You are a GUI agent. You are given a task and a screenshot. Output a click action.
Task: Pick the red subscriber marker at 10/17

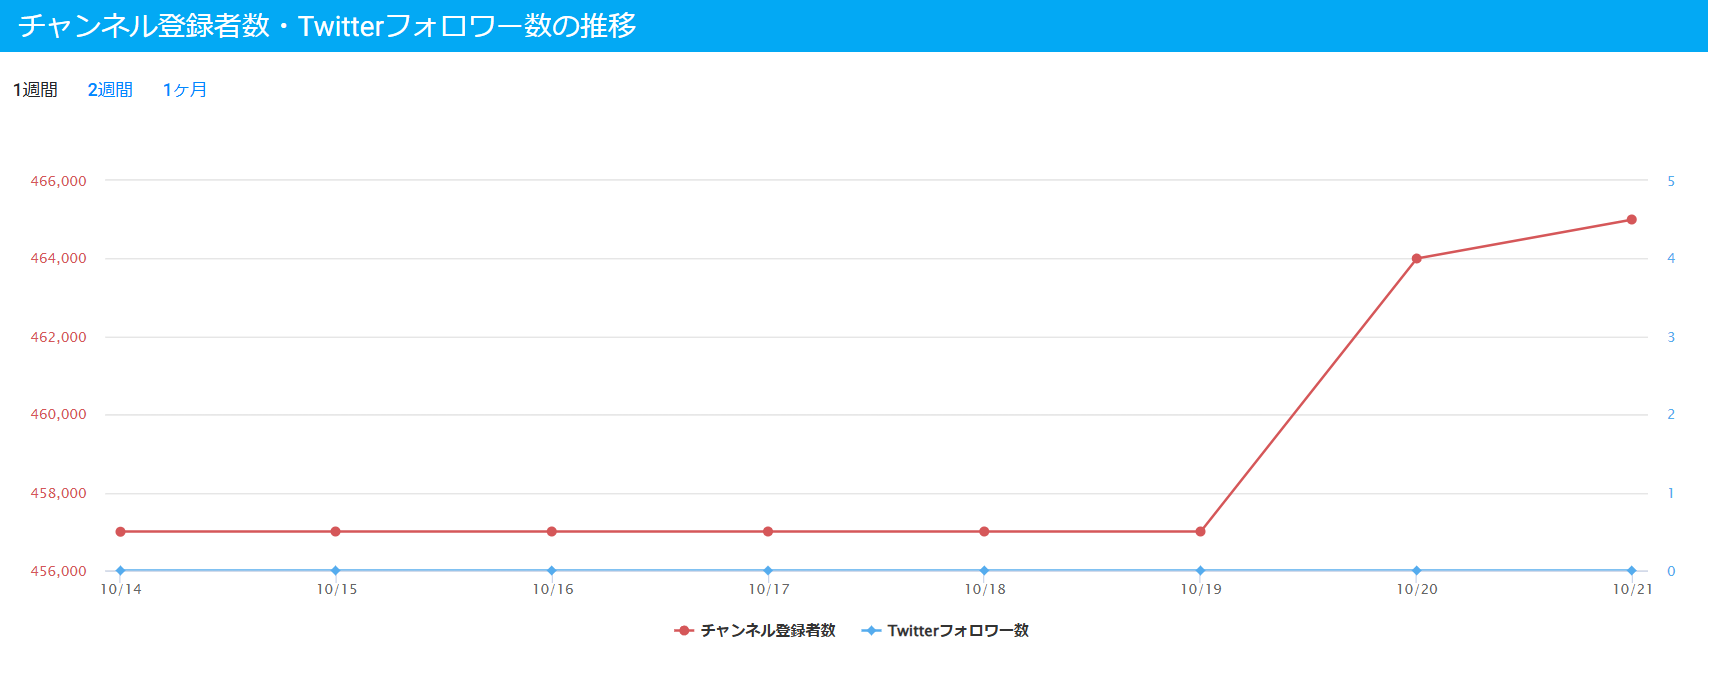[768, 532]
